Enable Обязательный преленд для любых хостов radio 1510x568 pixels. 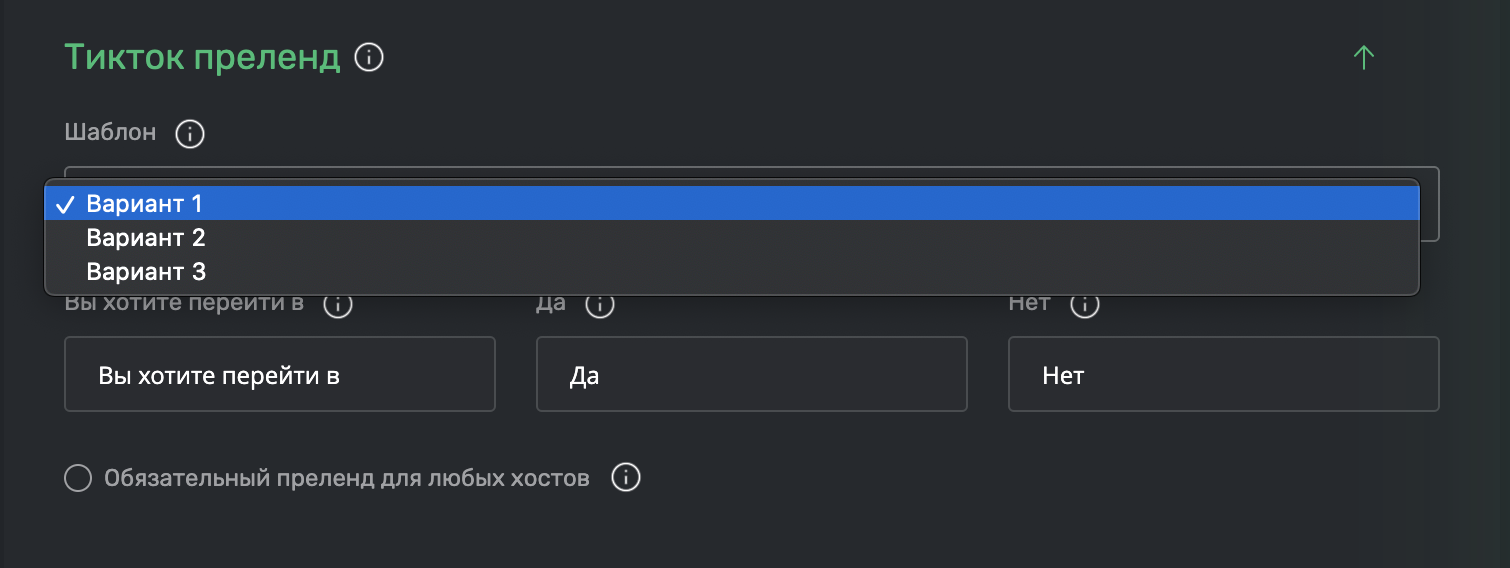point(78,478)
